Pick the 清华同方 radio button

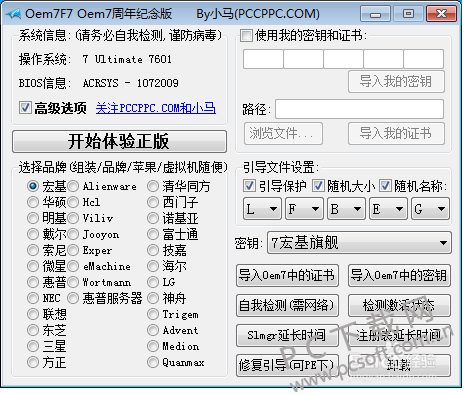click(x=153, y=186)
